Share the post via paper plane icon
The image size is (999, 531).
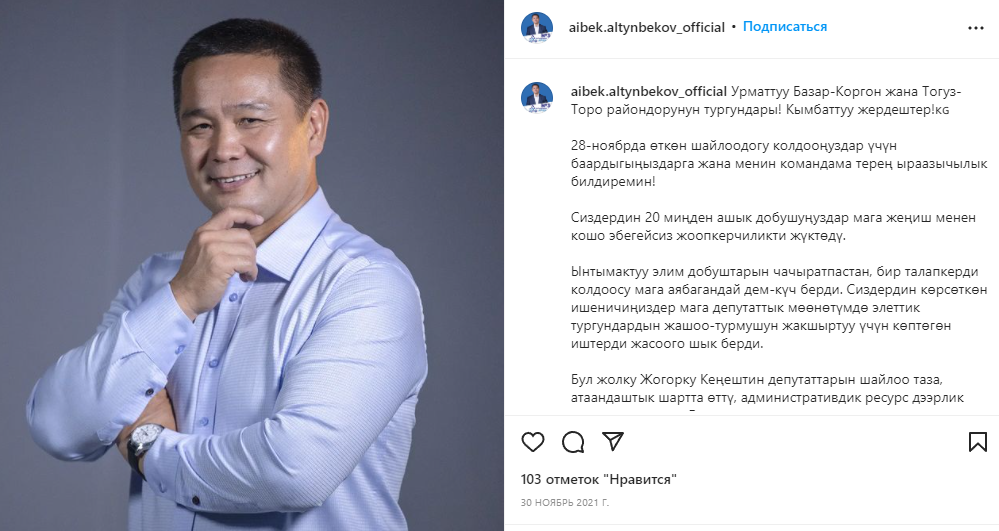pyautogui.click(x=613, y=441)
